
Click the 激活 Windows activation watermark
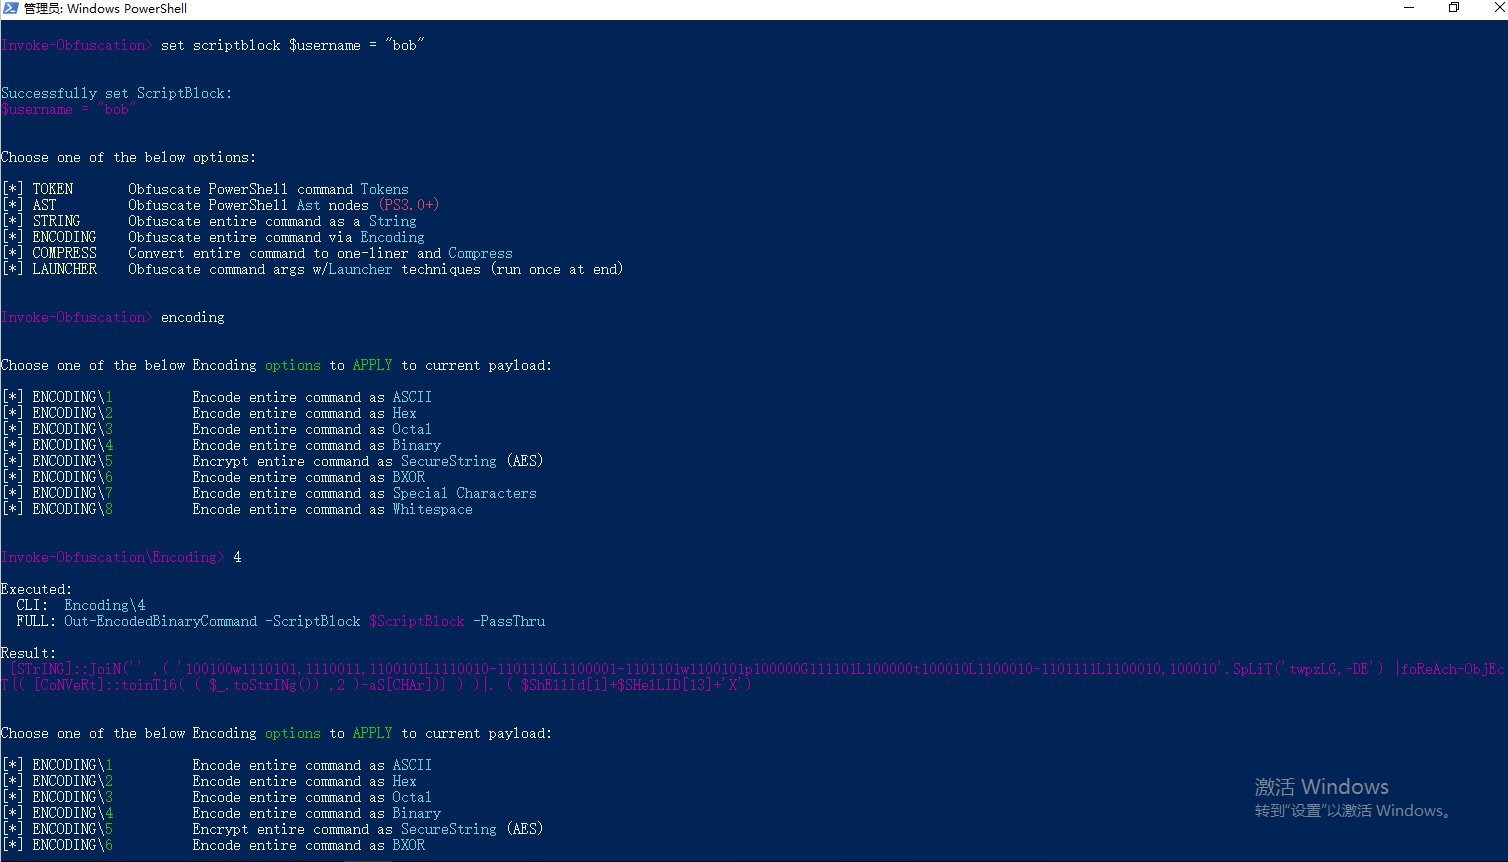(x=1320, y=788)
